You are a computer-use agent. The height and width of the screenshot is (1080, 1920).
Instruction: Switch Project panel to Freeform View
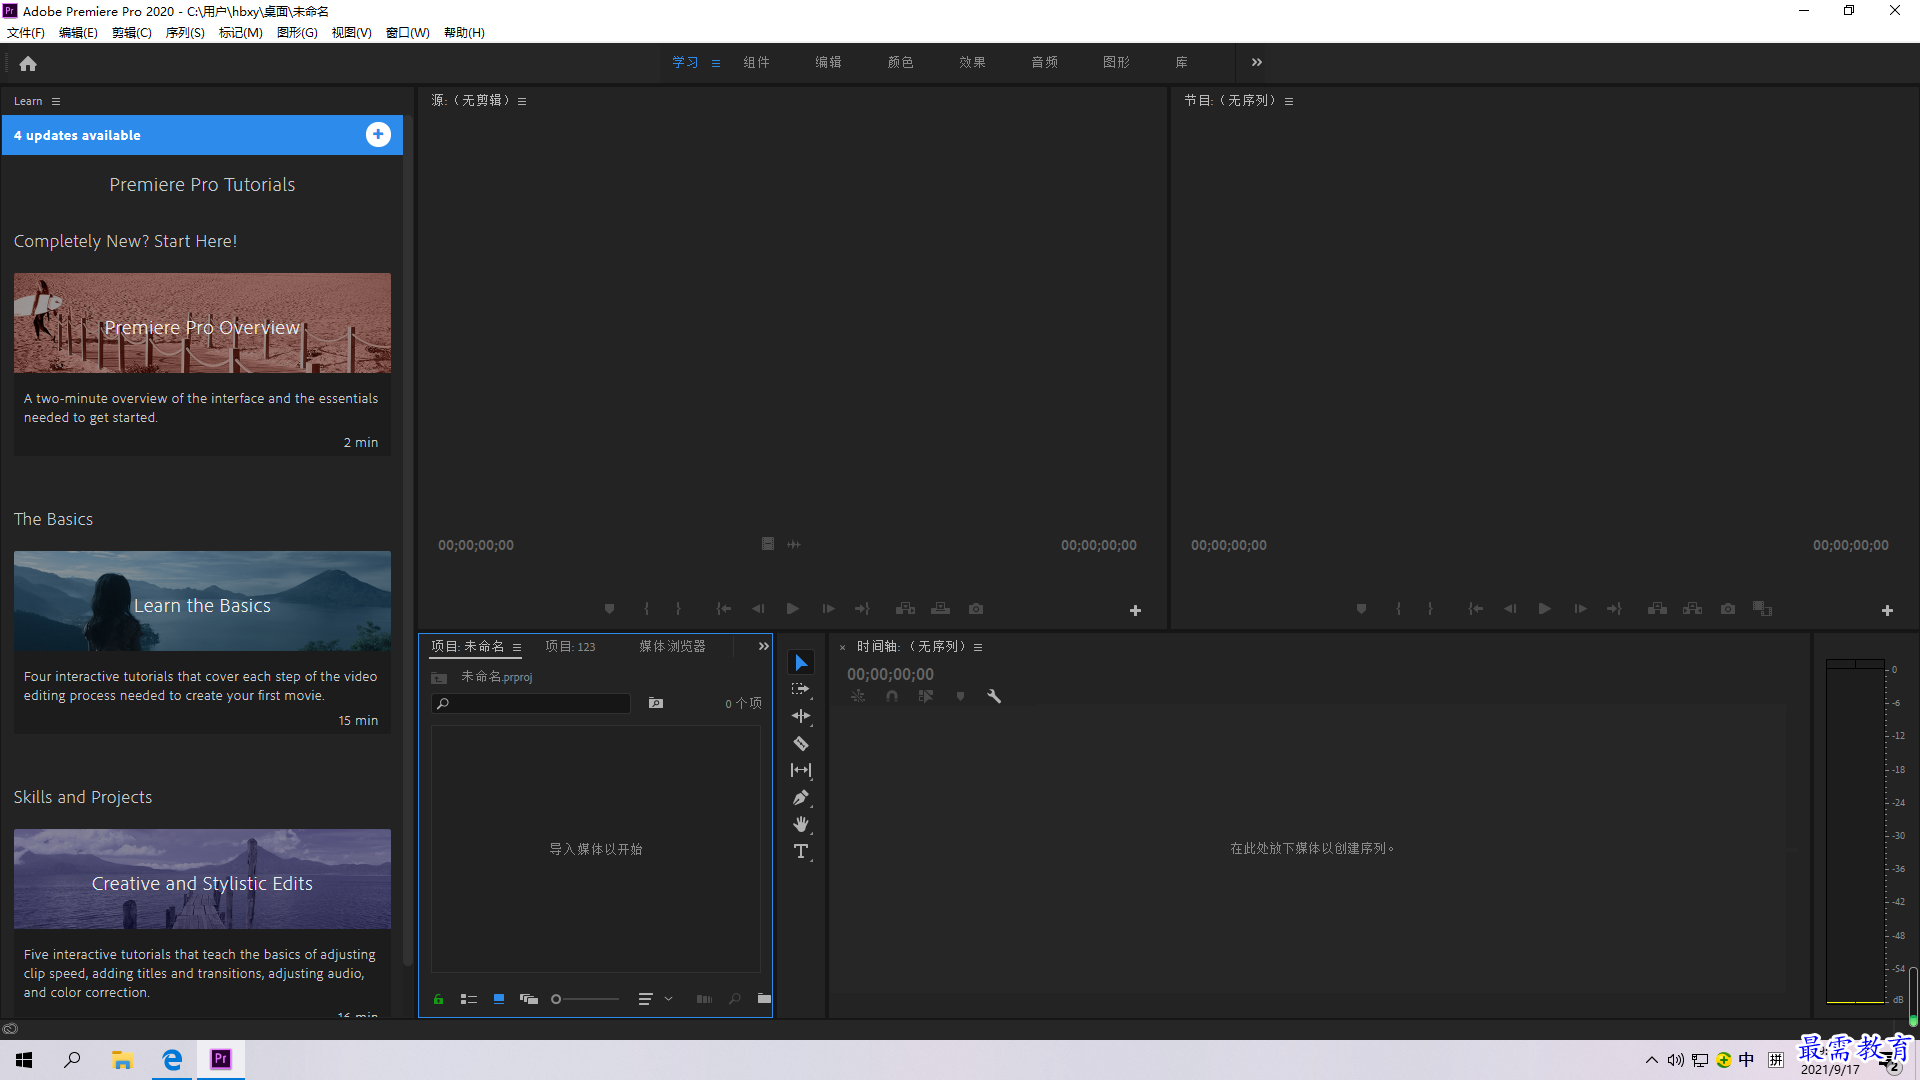click(x=529, y=999)
